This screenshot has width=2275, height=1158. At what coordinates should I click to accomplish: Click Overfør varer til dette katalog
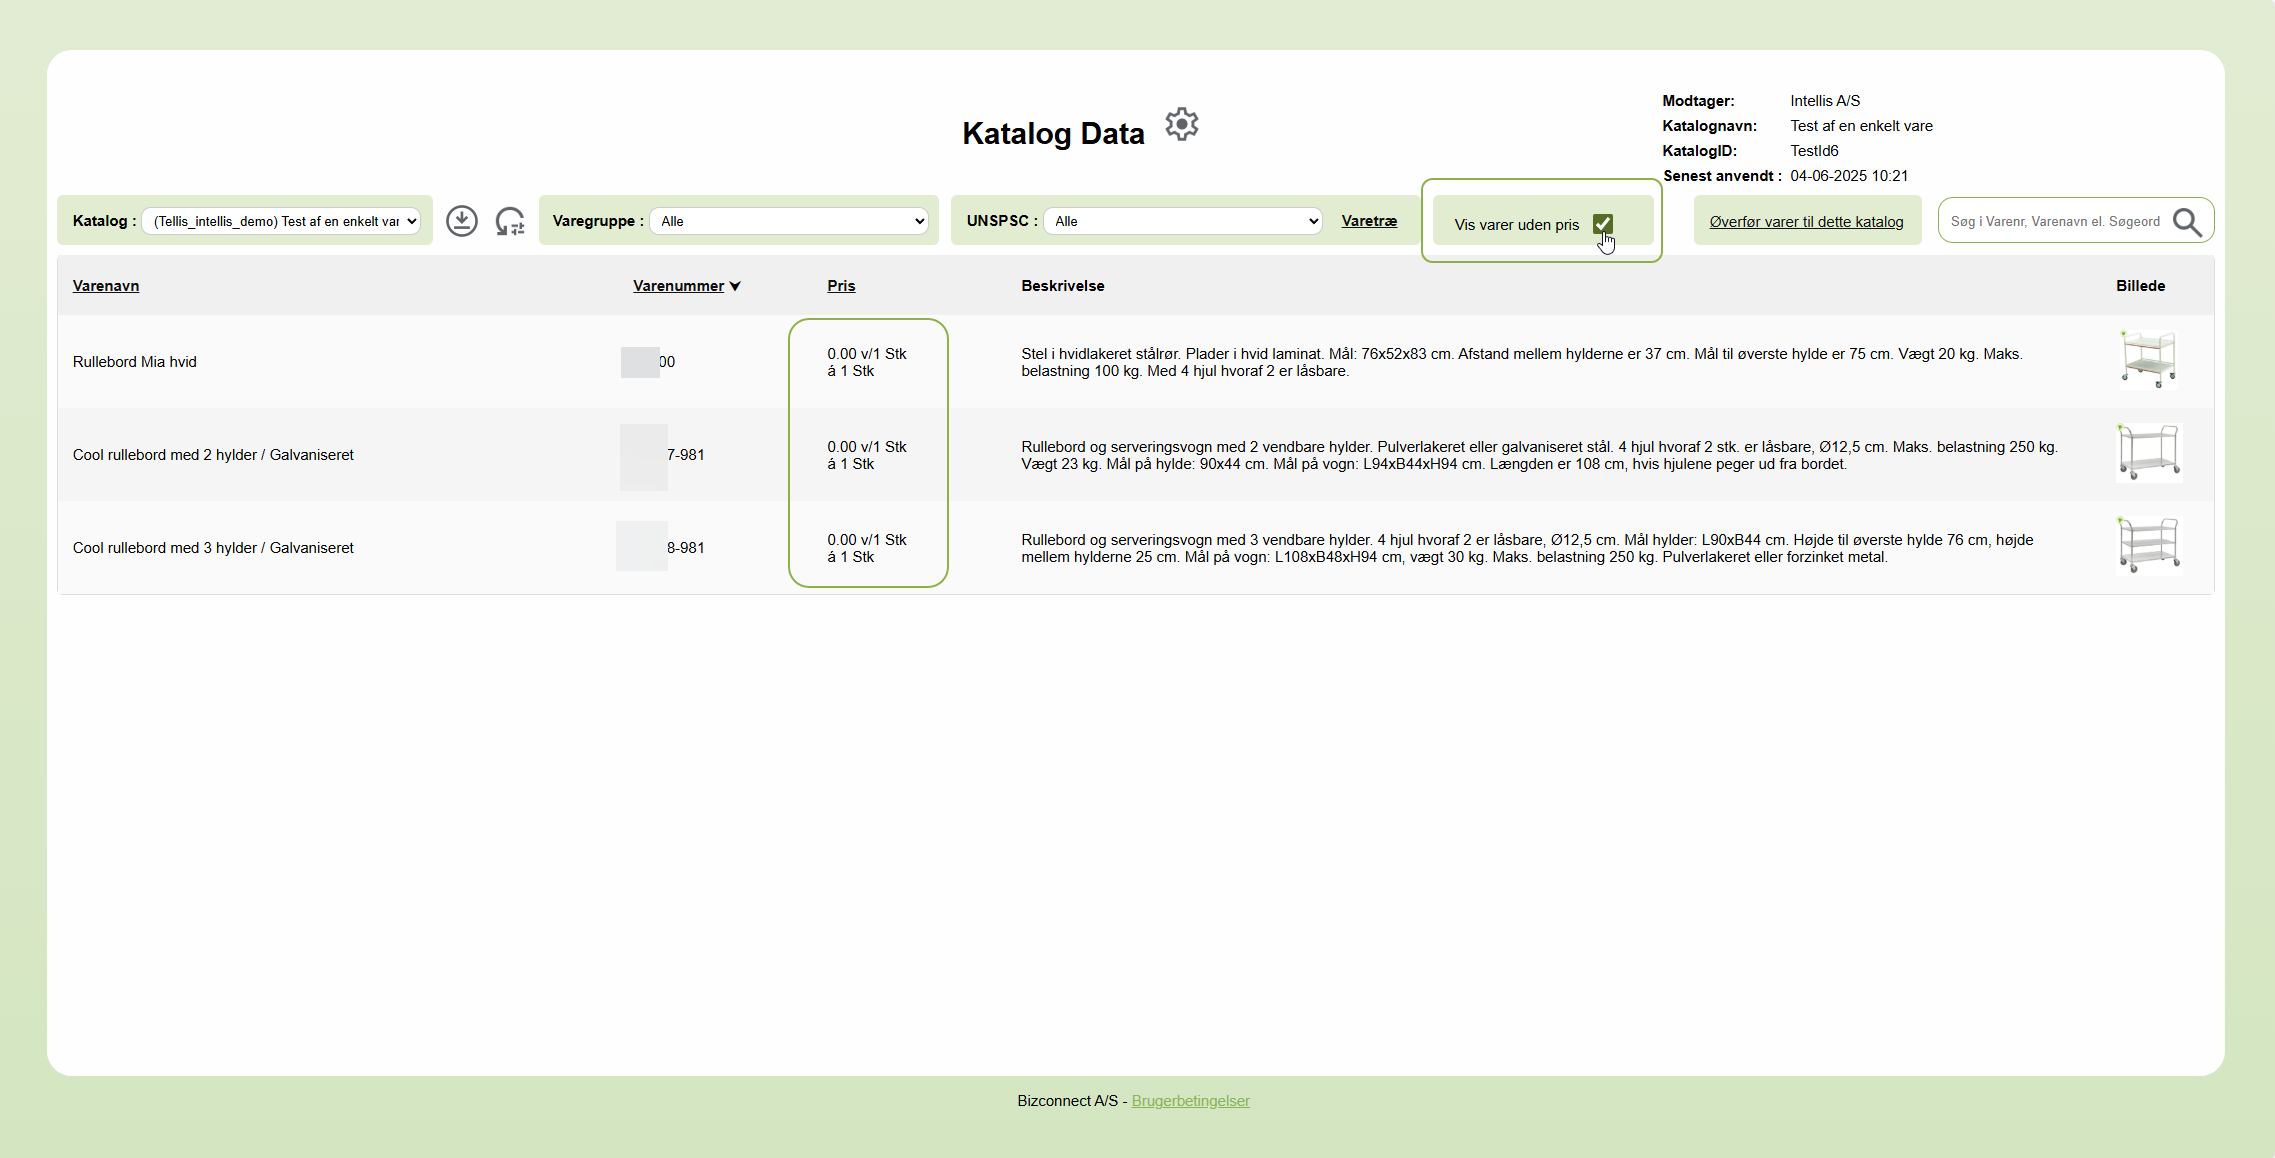point(1806,222)
